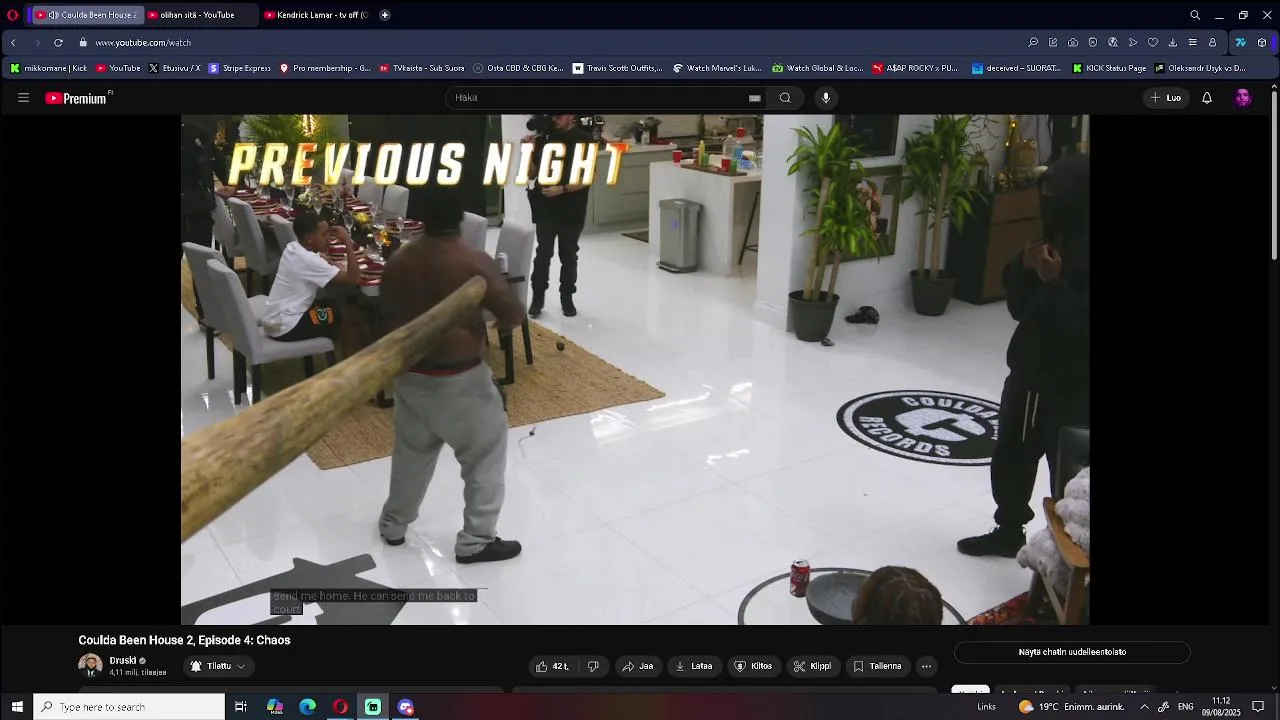Switch to Kendrick Lamar - tv off tab

click(x=317, y=15)
